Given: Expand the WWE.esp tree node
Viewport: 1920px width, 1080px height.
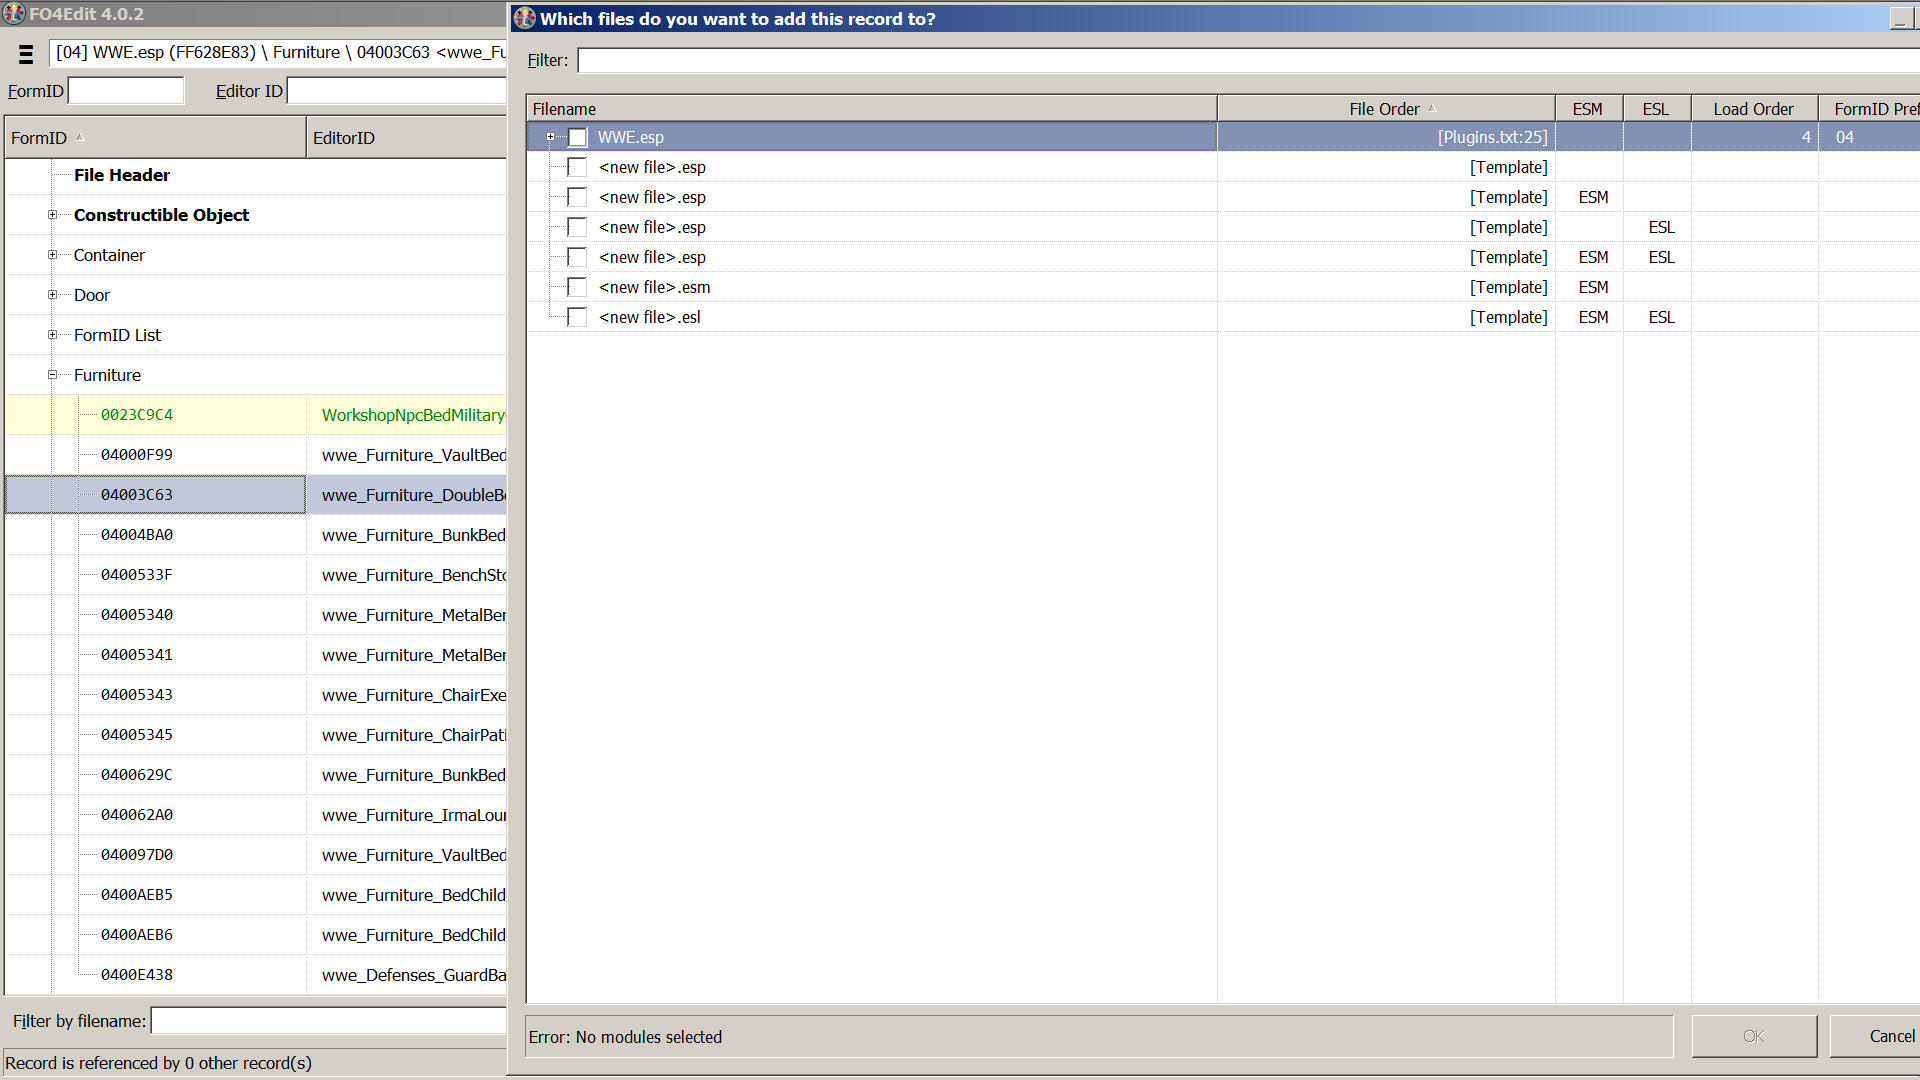Looking at the screenshot, I should point(550,137).
